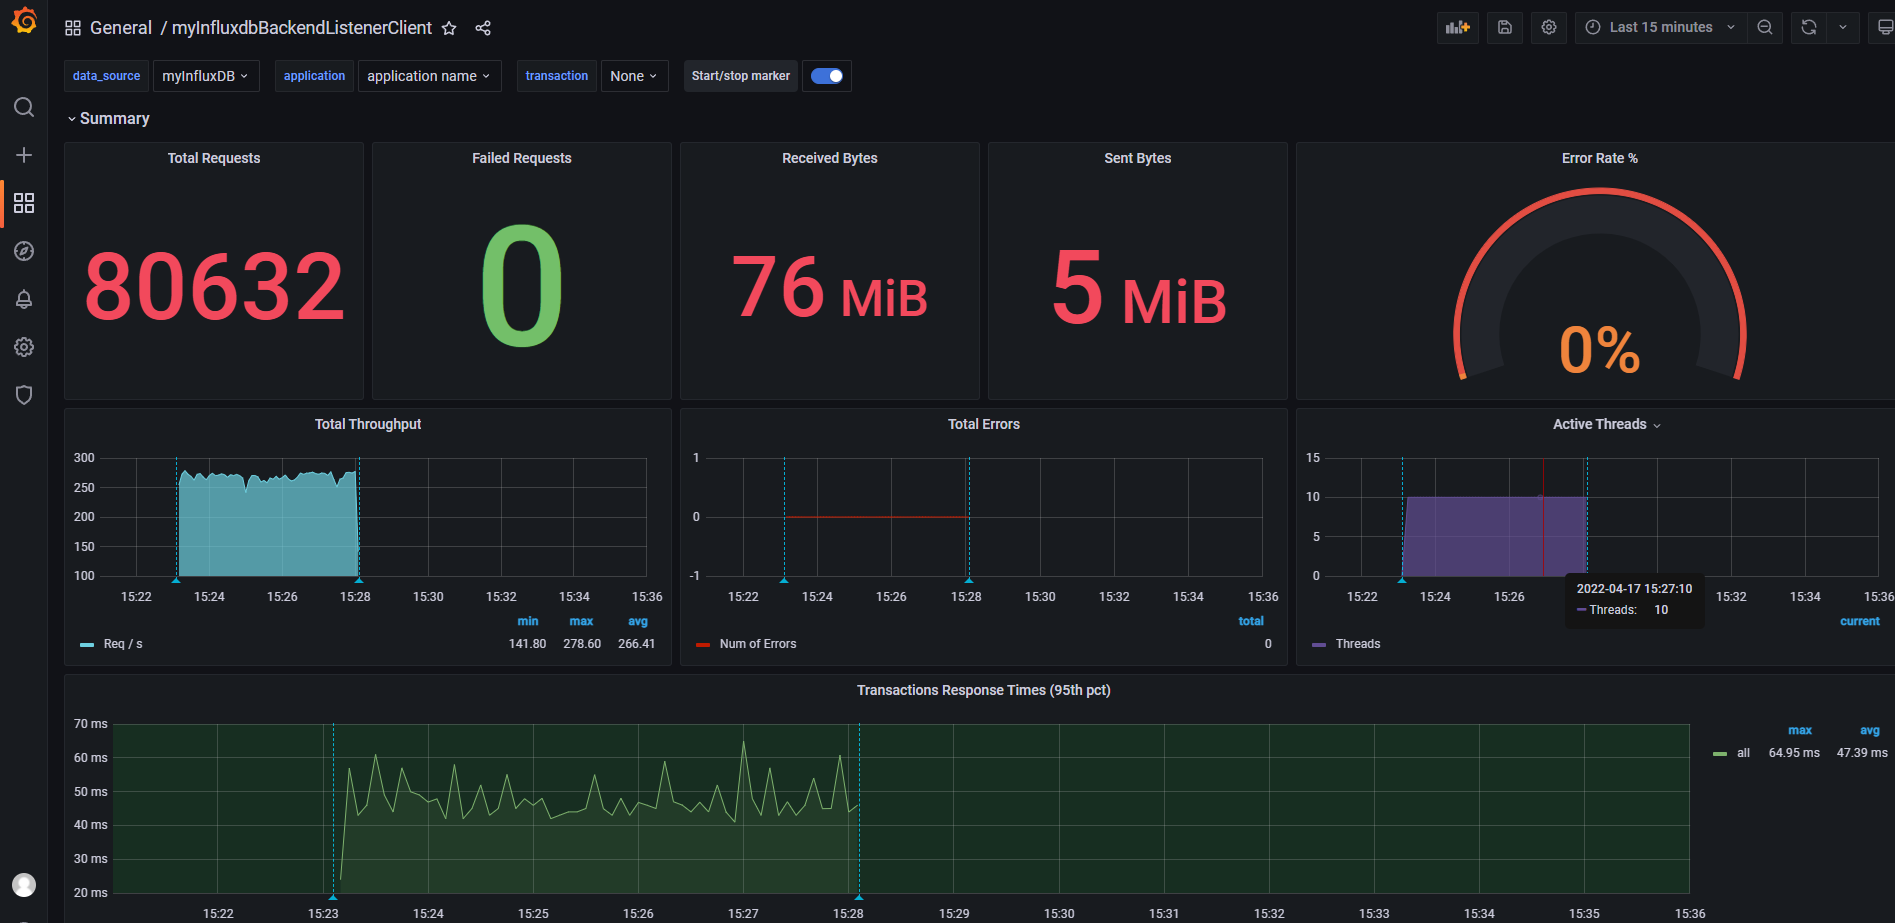Open the search dashboards icon in sidebar

coord(24,107)
